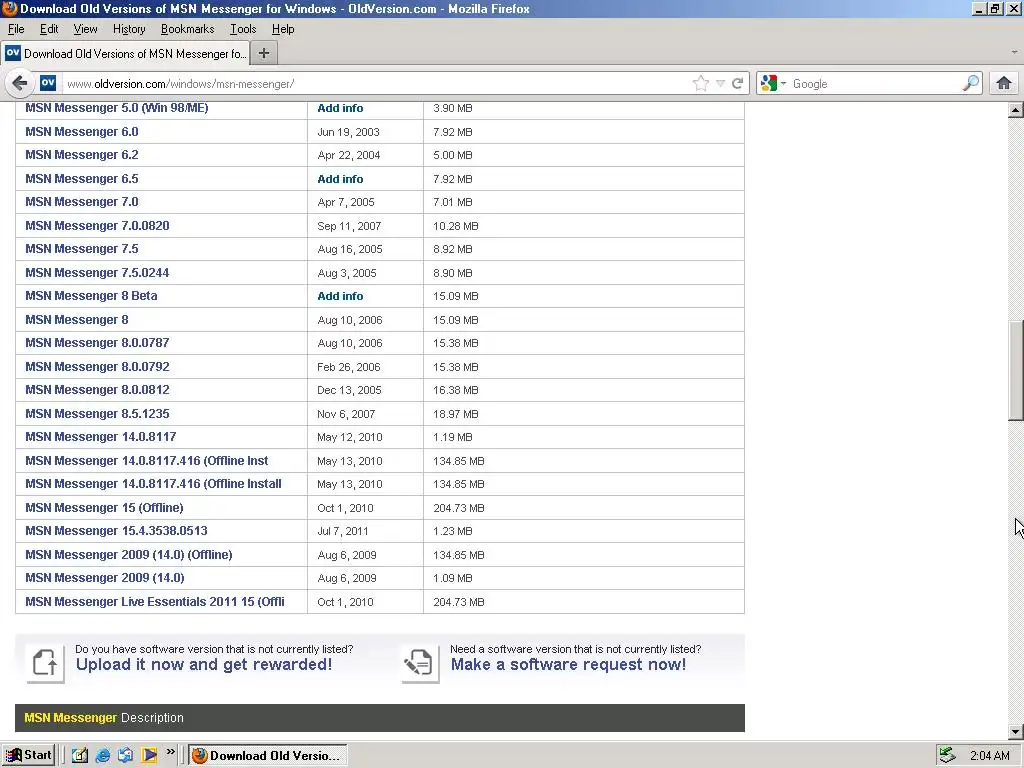Go to the Firefox Home page icon
This screenshot has width=1024, height=768.
click(1004, 84)
